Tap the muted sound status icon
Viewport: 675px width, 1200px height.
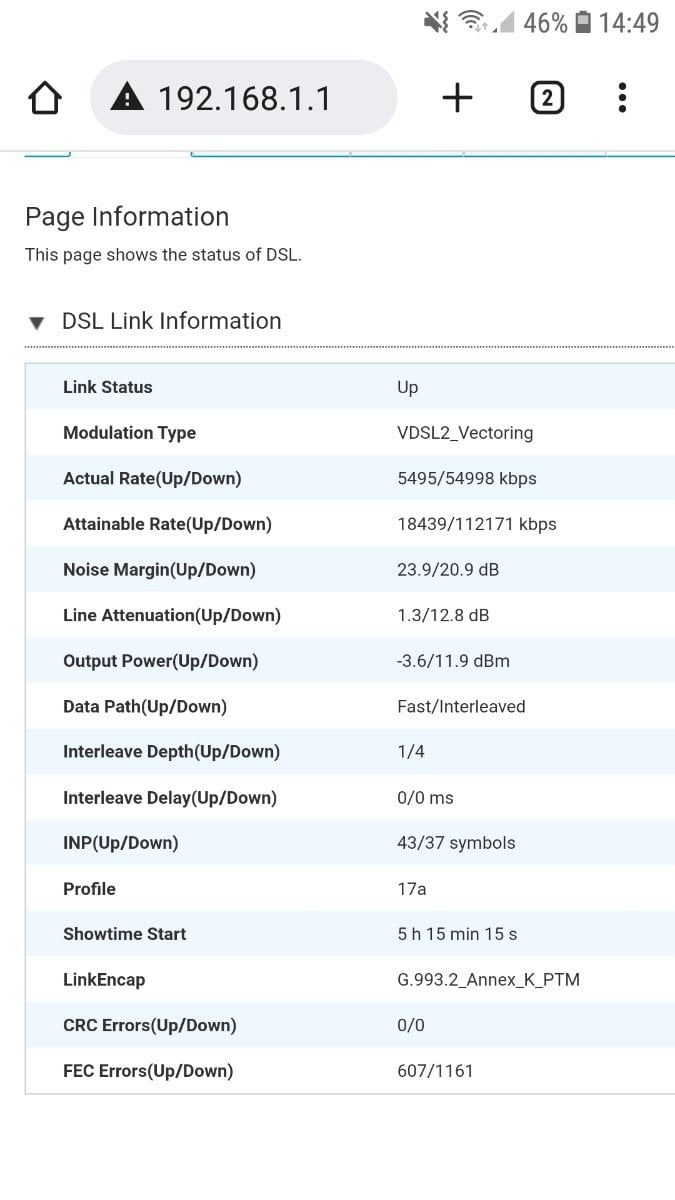[436, 22]
